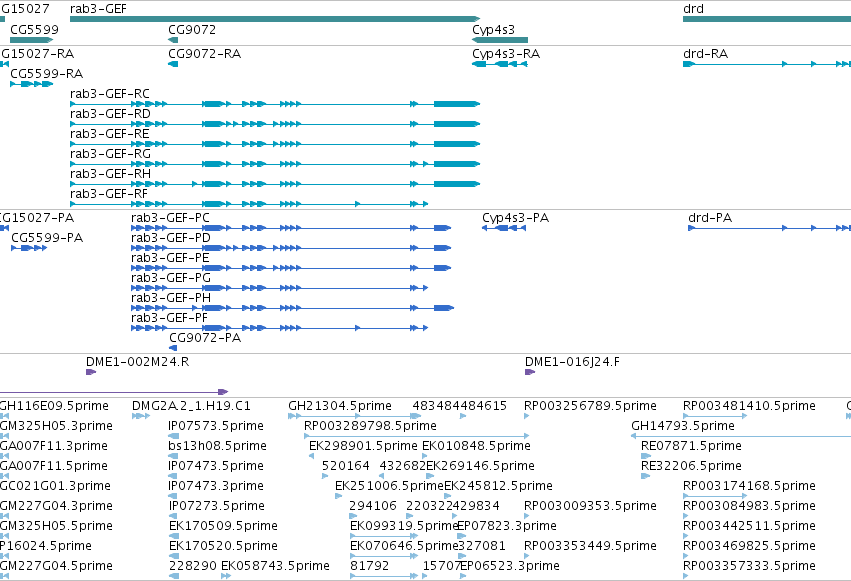Click the Cyp4s3-RA transcript

pyautogui.click(x=500, y=64)
